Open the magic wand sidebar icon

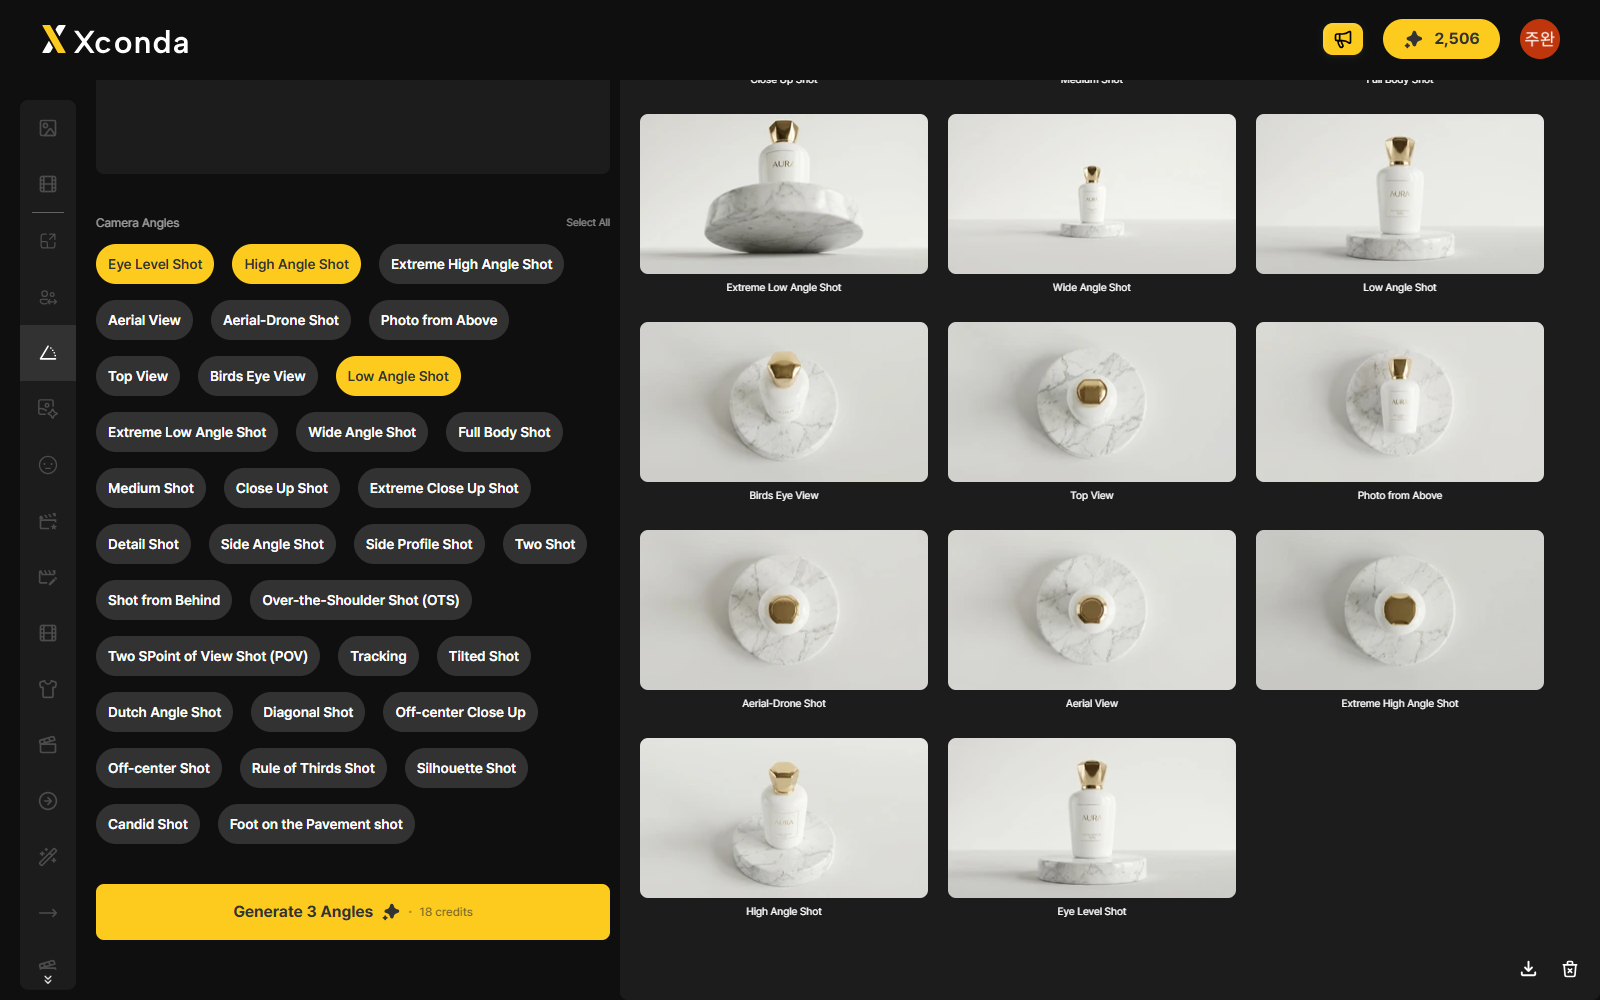48,857
